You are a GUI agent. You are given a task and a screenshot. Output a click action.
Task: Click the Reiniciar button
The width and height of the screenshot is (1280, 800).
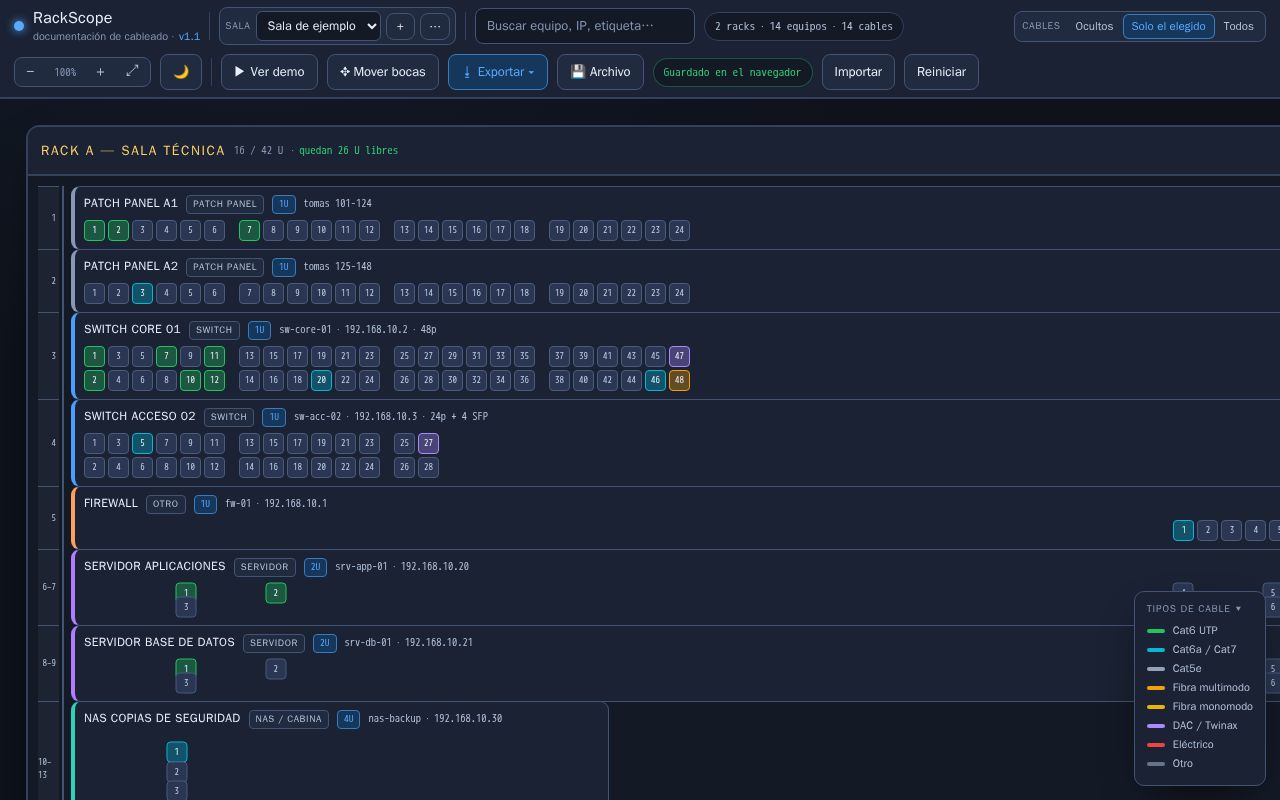941,72
